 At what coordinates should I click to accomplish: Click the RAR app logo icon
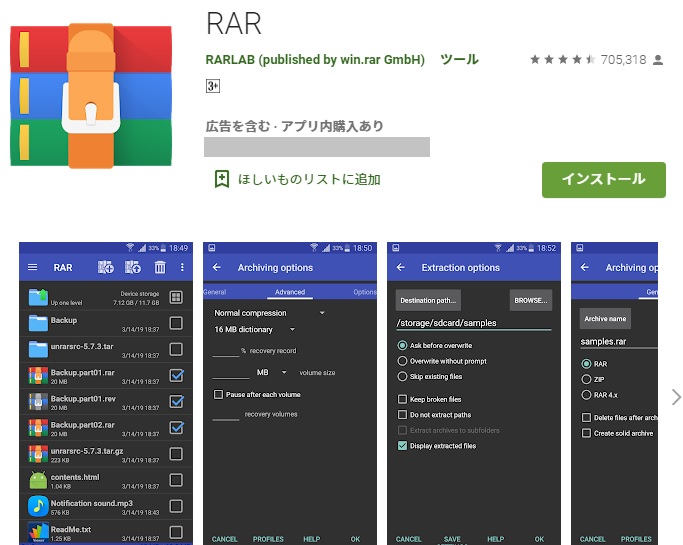[91, 96]
